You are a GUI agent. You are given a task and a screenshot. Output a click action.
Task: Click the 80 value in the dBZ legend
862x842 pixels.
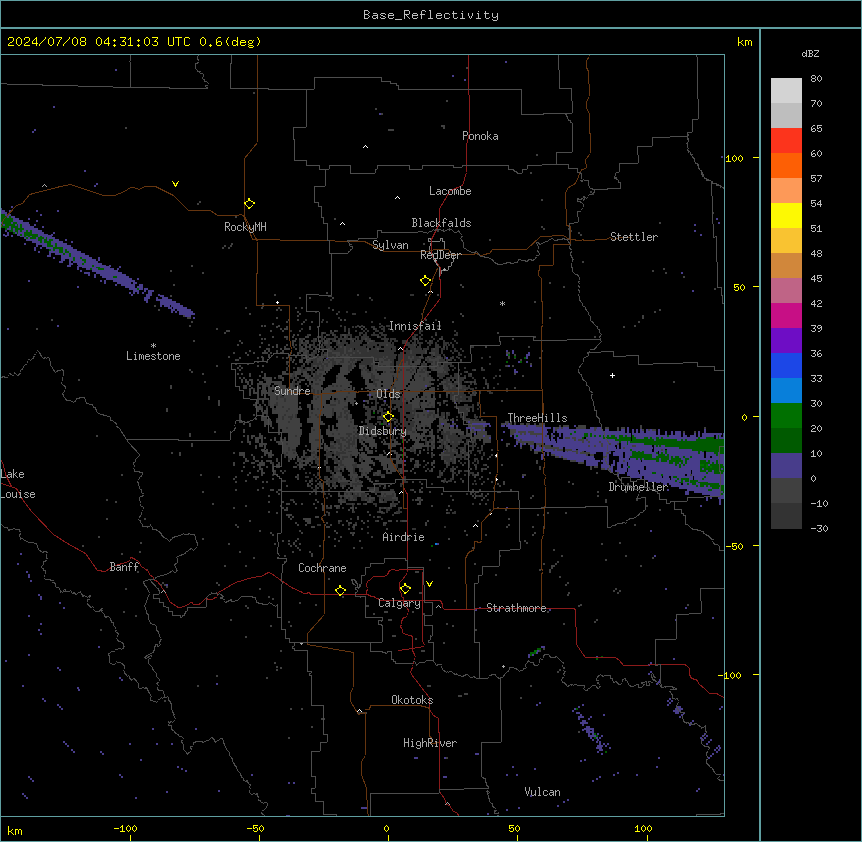816,79
